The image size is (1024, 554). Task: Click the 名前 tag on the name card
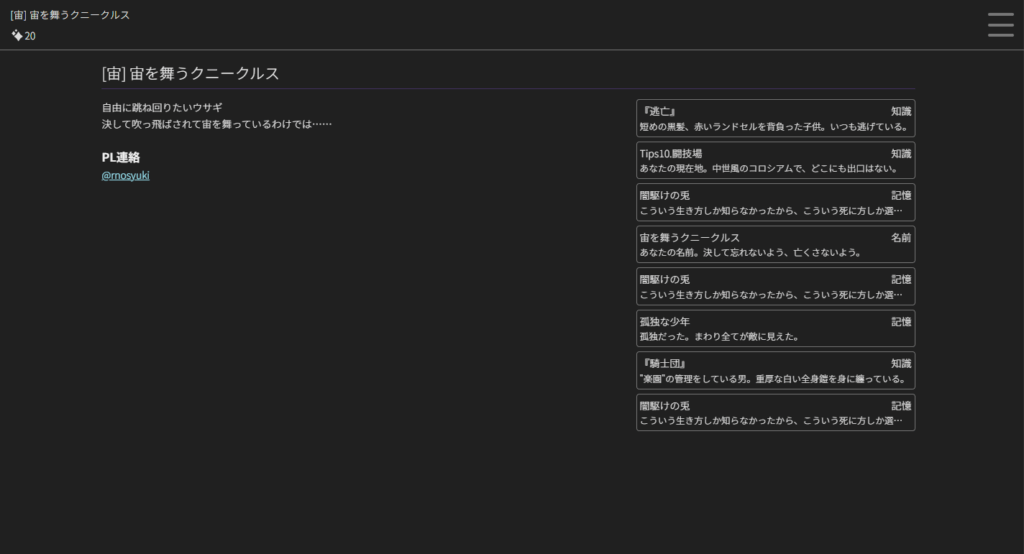(x=901, y=238)
